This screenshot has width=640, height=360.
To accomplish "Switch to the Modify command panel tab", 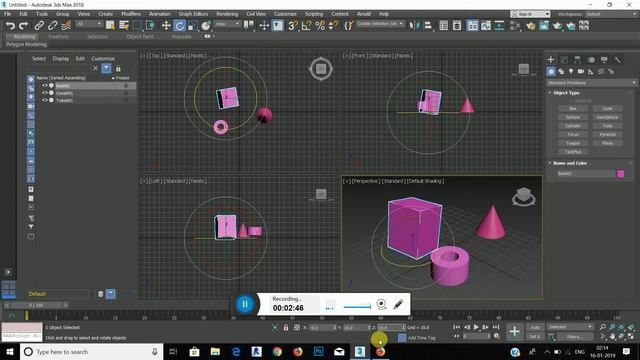I will pyautogui.click(x=564, y=60).
